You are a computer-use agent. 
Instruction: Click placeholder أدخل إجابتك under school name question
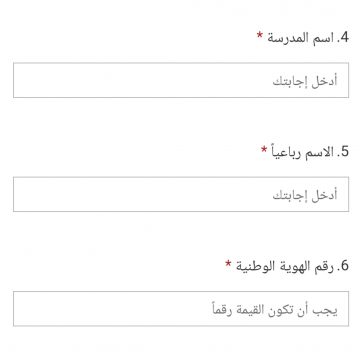click(x=305, y=81)
